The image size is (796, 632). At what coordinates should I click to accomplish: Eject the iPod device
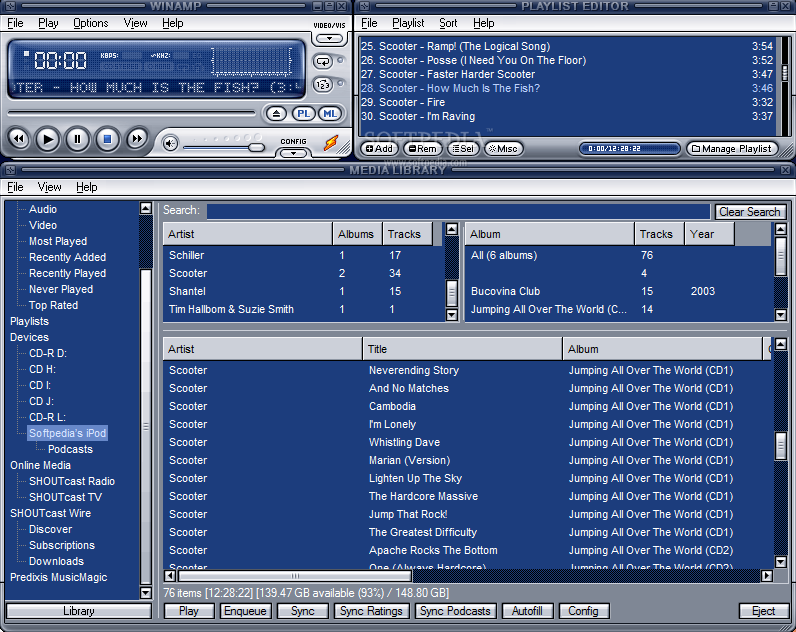point(764,611)
